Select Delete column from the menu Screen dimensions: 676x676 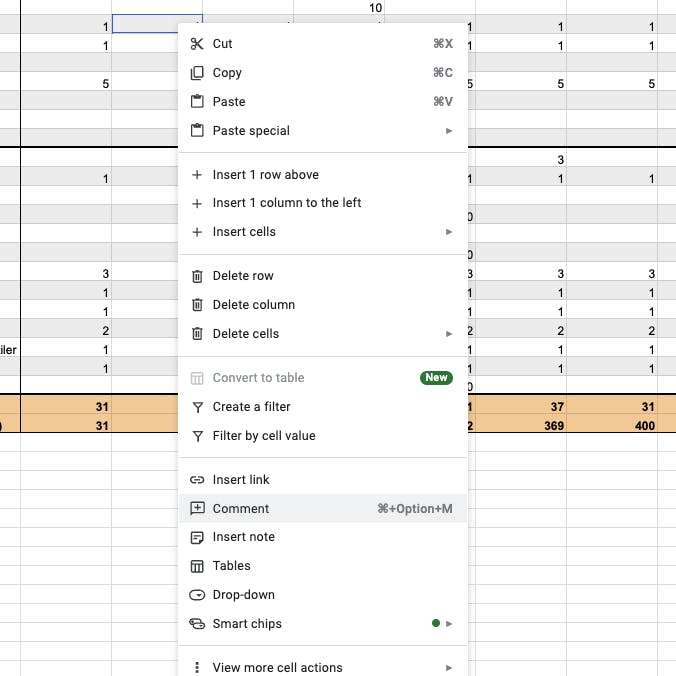(253, 305)
